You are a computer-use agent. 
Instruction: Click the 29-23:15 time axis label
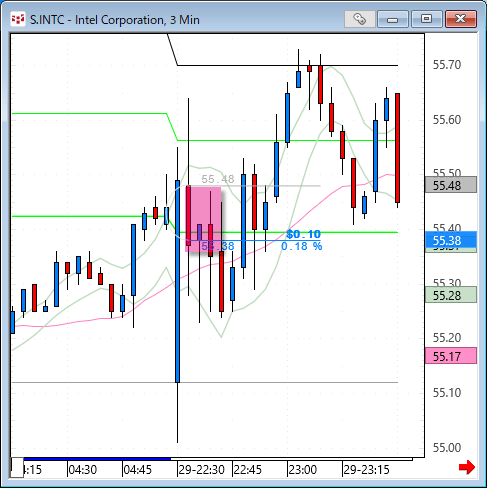click(366, 470)
